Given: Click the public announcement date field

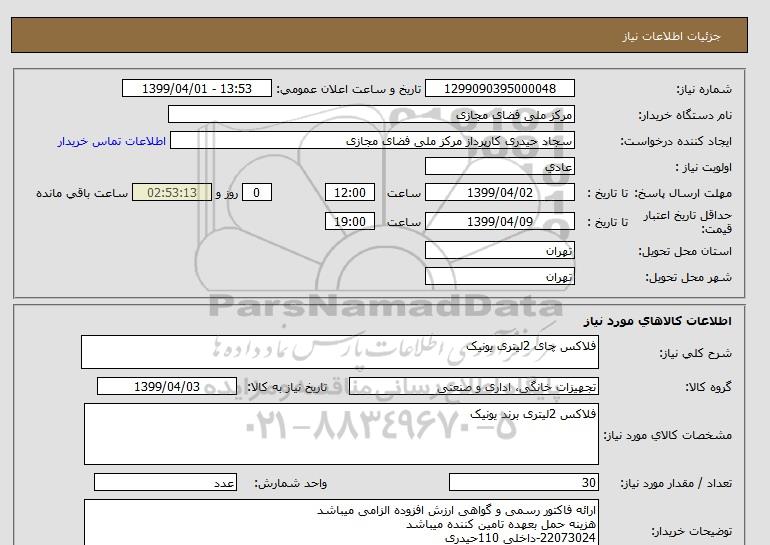Looking at the screenshot, I should [196, 89].
